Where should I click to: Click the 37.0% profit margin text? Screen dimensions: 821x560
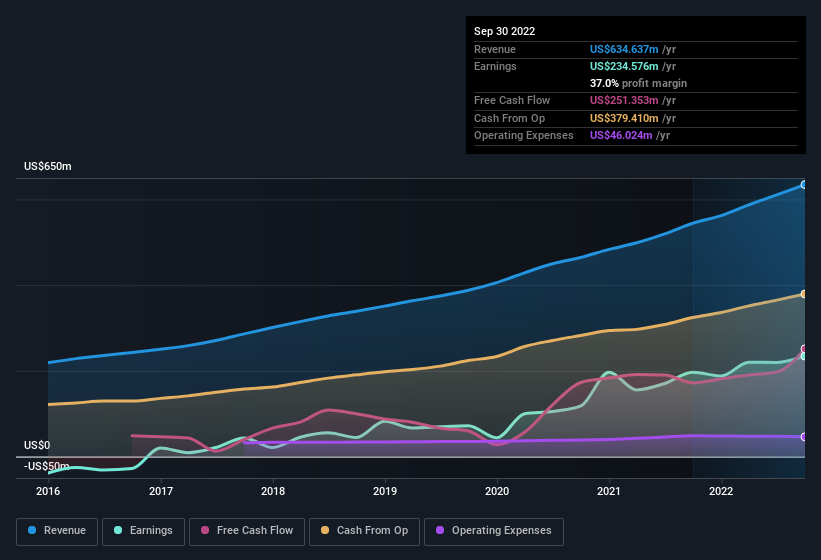pos(638,83)
